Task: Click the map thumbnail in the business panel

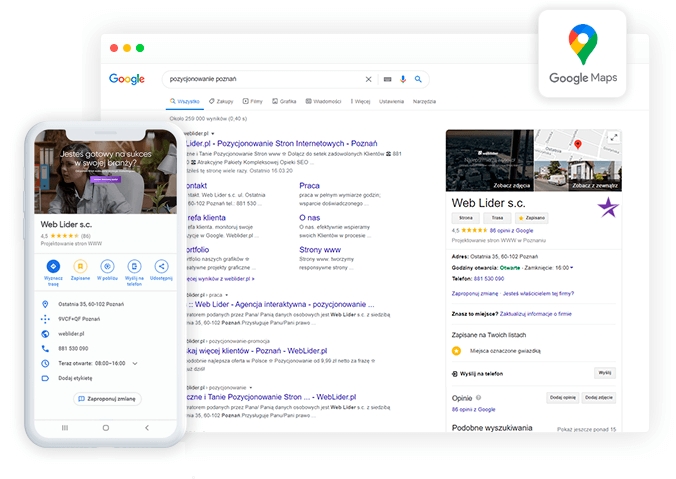Action: click(x=578, y=145)
